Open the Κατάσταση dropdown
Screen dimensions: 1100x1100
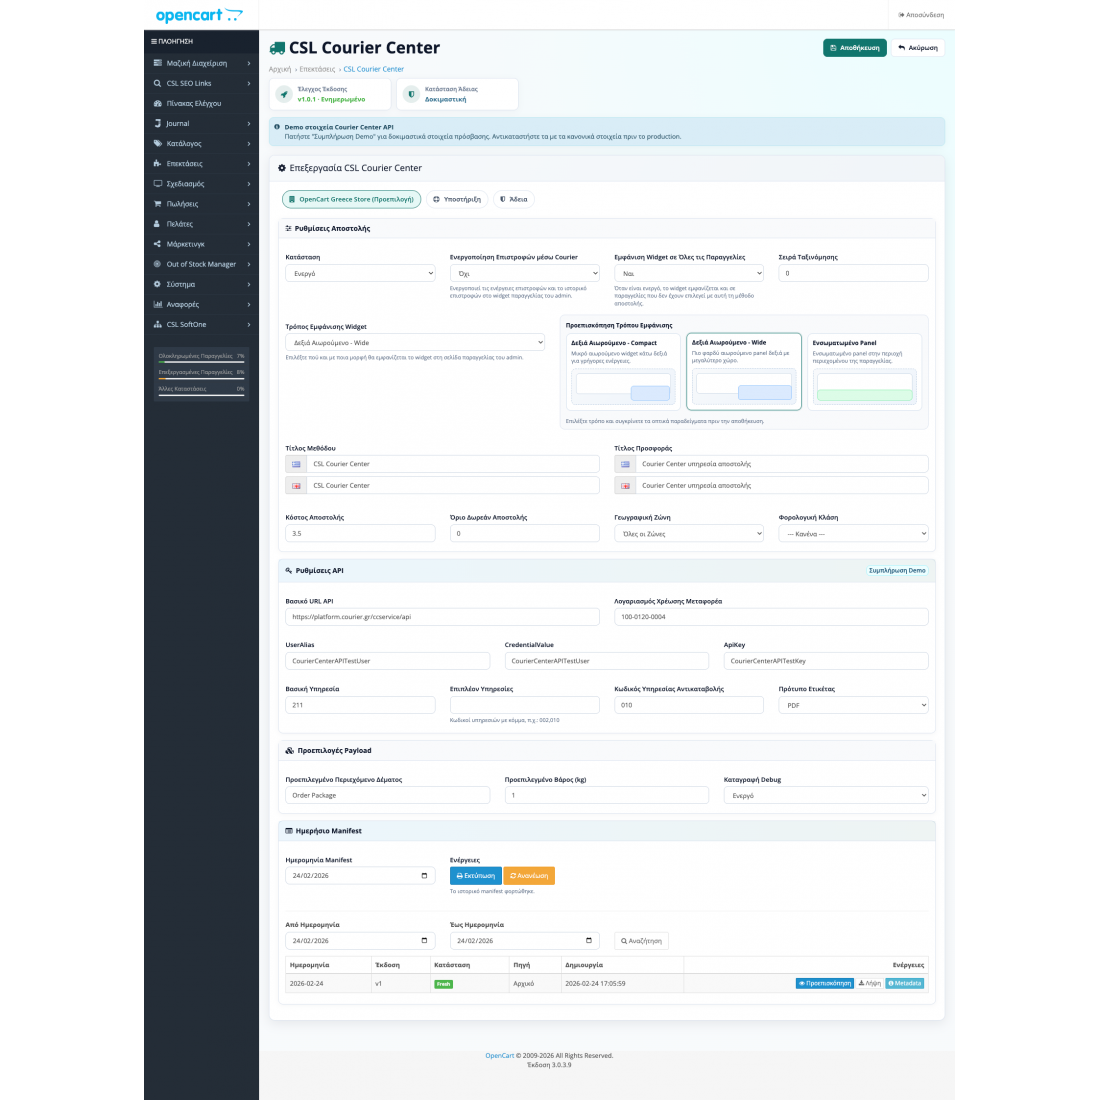[360, 274]
